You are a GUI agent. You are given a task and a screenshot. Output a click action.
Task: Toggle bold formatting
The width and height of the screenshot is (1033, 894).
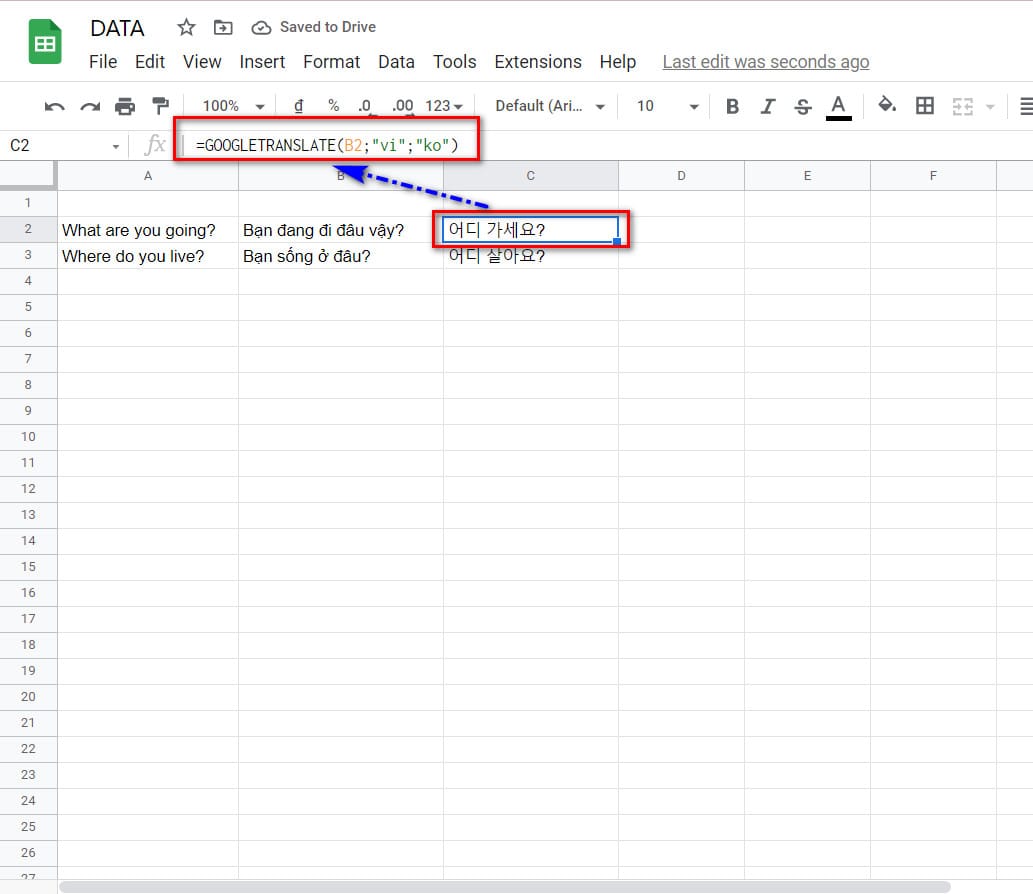732,106
